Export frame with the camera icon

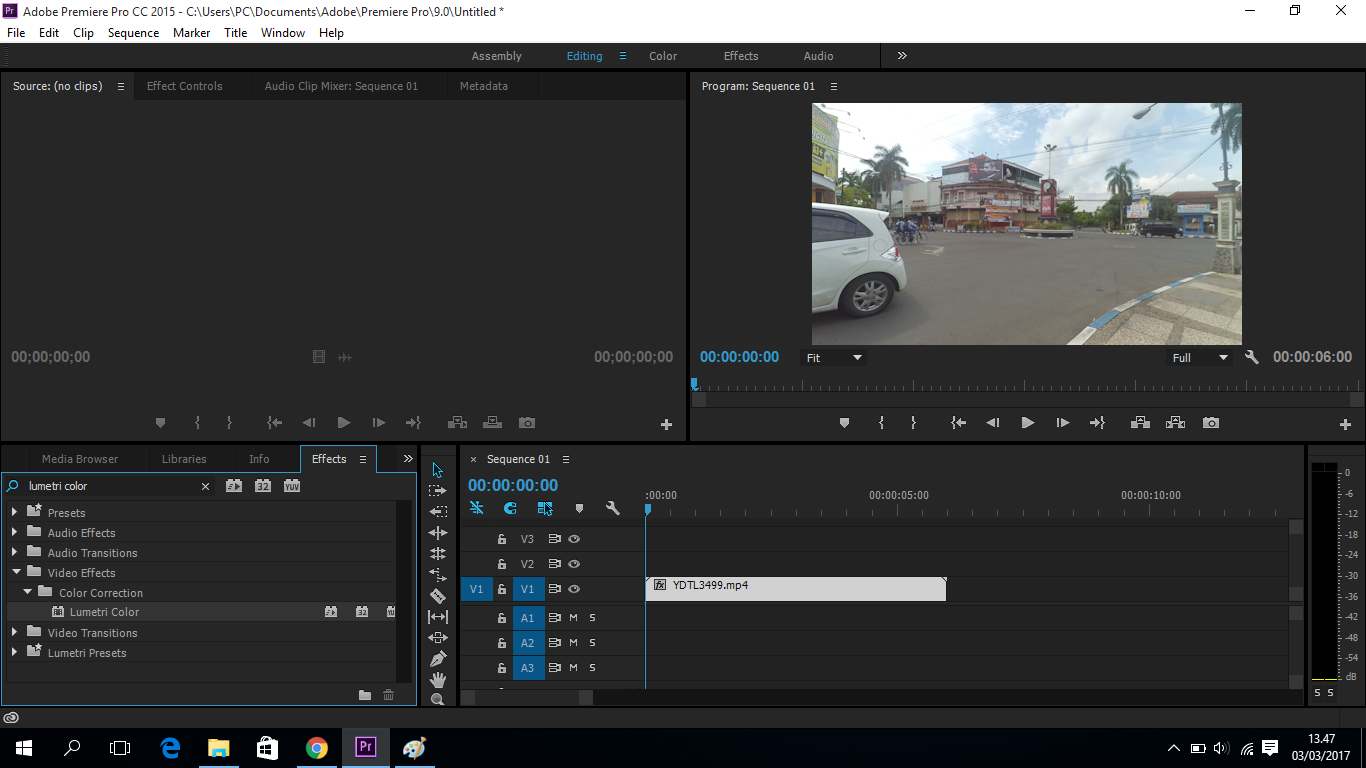(1211, 422)
